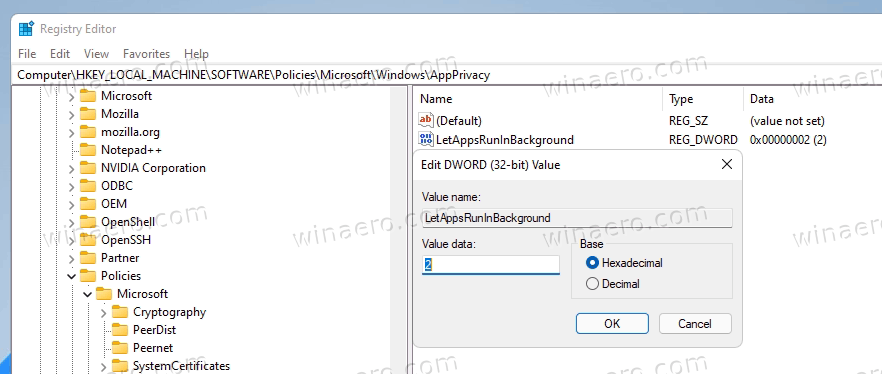Select the Hexadecimal base radio button
The height and width of the screenshot is (374, 882).
(592, 263)
